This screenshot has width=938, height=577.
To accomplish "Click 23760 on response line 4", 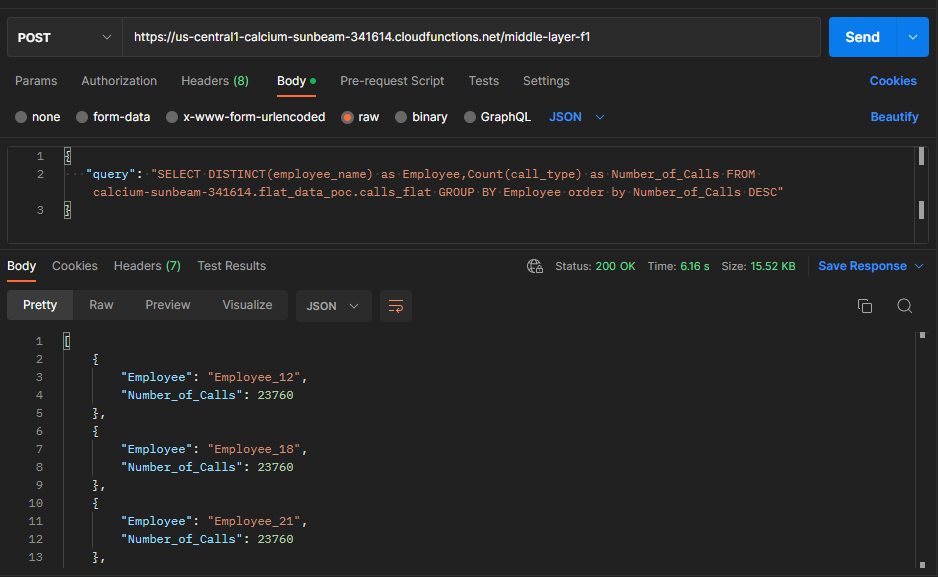I will pos(275,395).
